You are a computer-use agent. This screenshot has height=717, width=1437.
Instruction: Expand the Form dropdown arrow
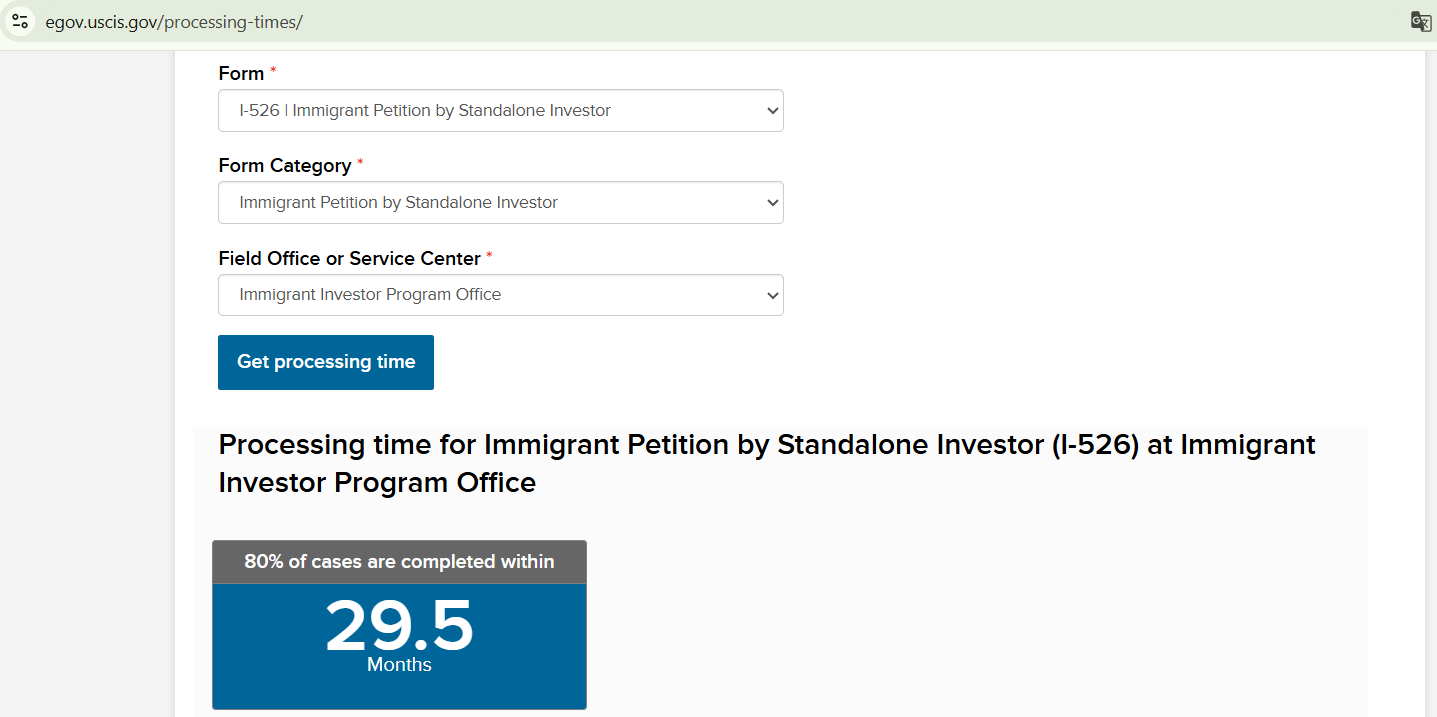[x=771, y=111]
